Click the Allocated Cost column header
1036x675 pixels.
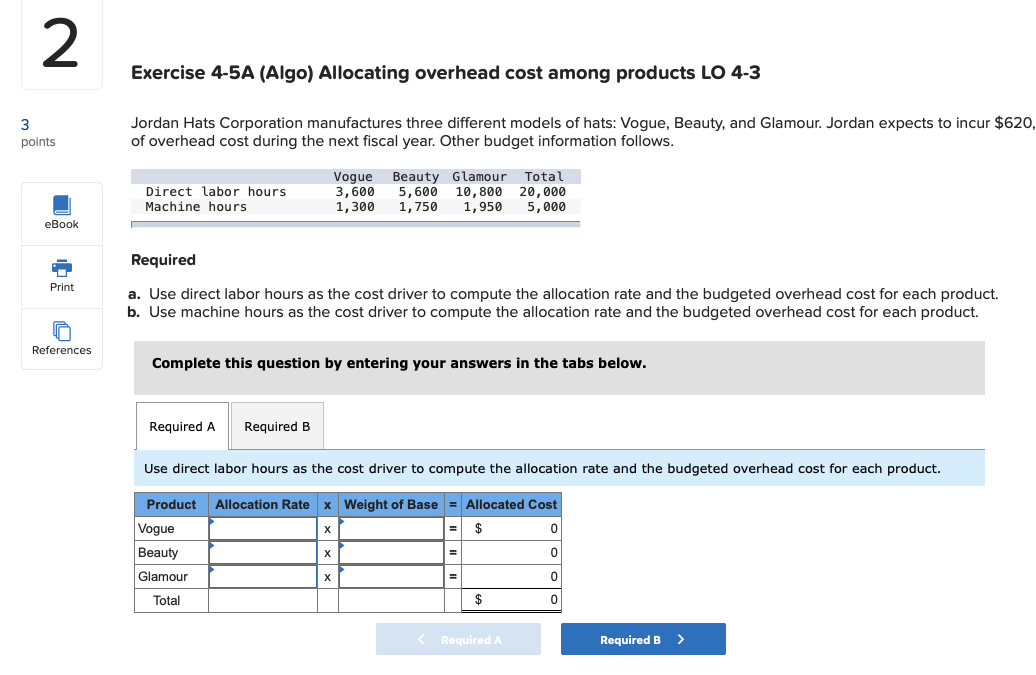[510, 504]
